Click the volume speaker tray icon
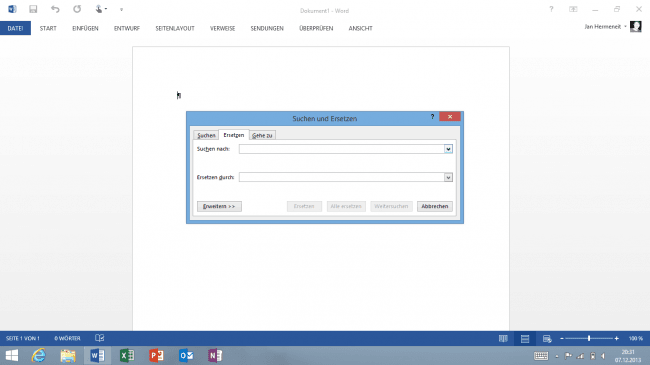This screenshot has width=650, height=365. tap(604, 356)
